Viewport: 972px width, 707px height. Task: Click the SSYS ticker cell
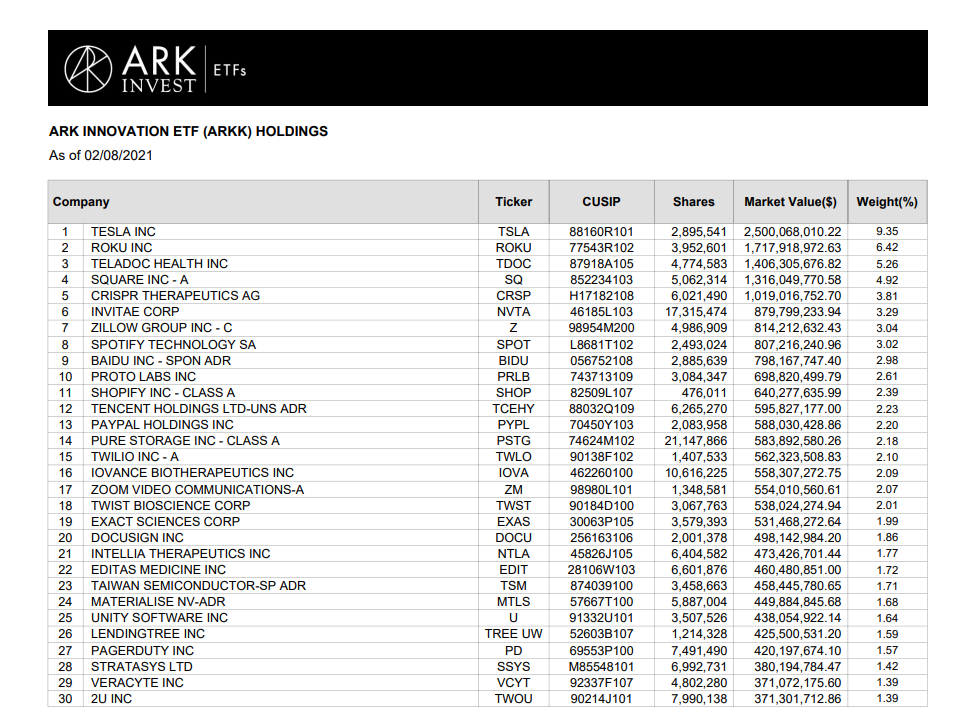513,667
